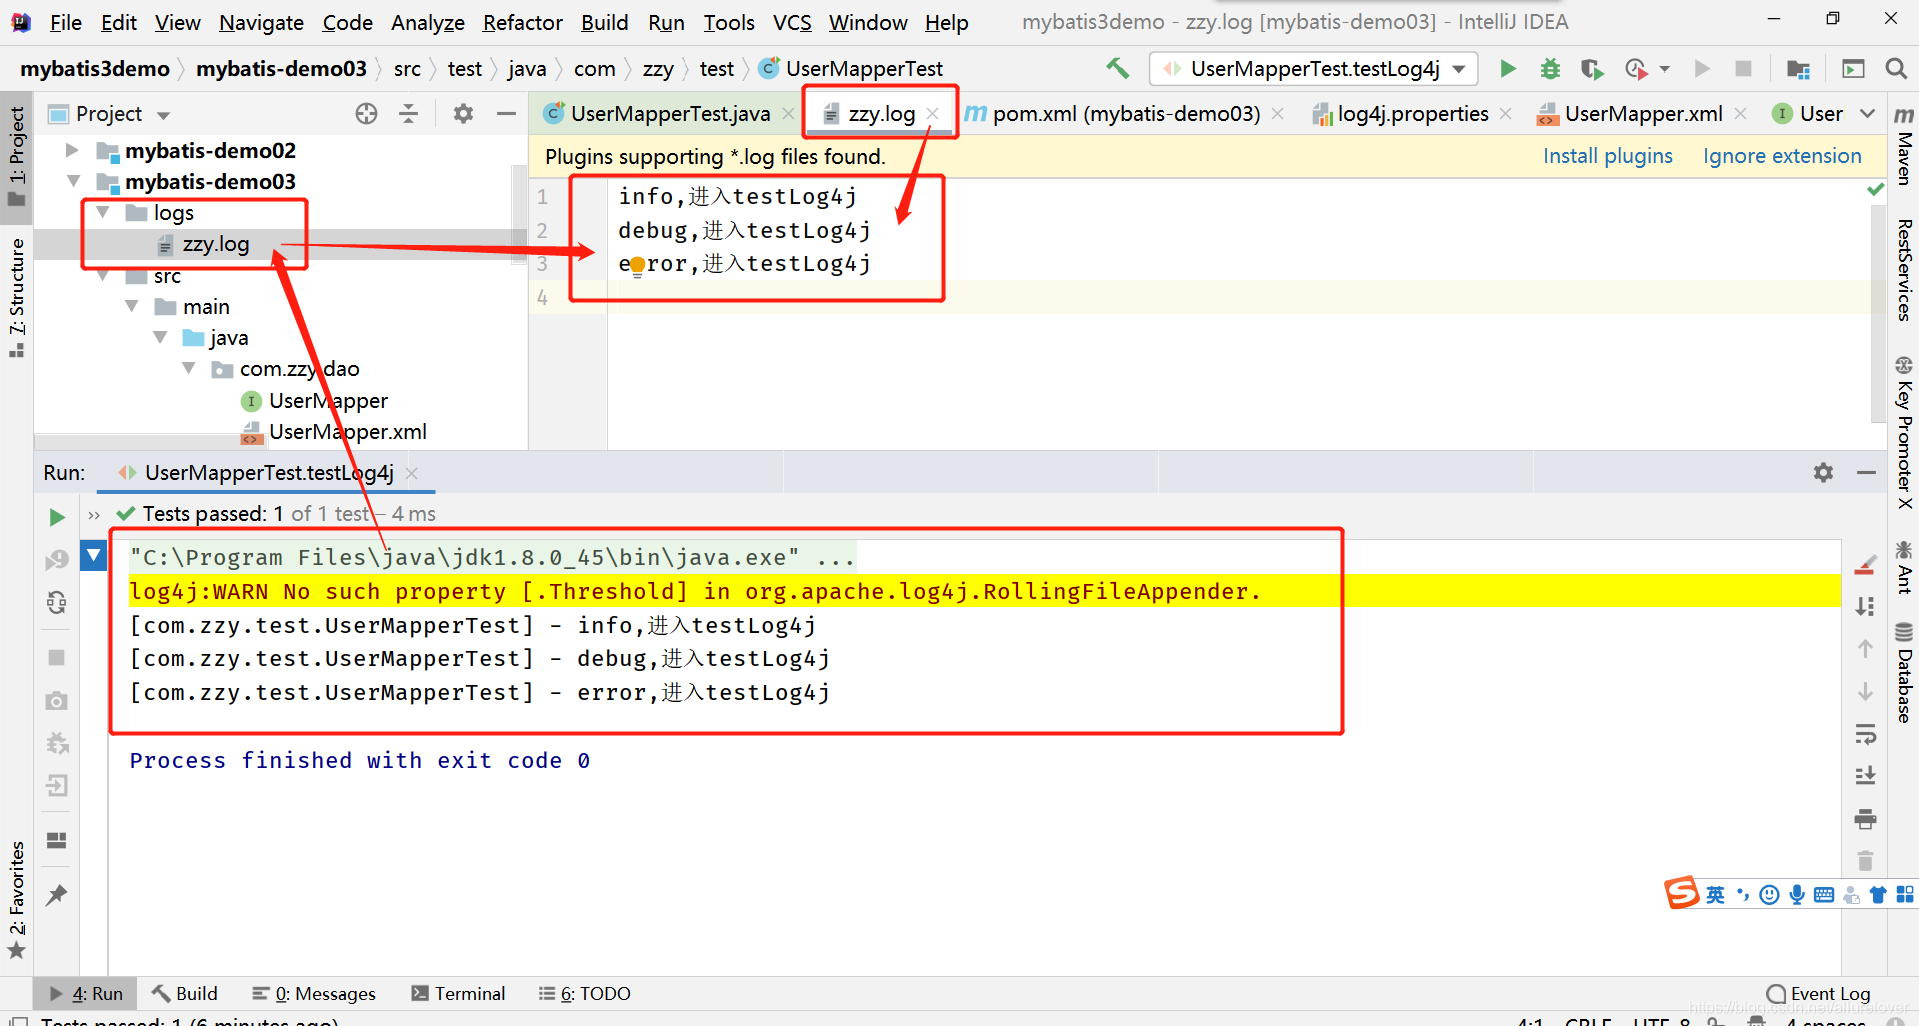Run UserMapperTest.testLog4j with green play icon
Viewport: 1919px width, 1026px height.
1508,68
